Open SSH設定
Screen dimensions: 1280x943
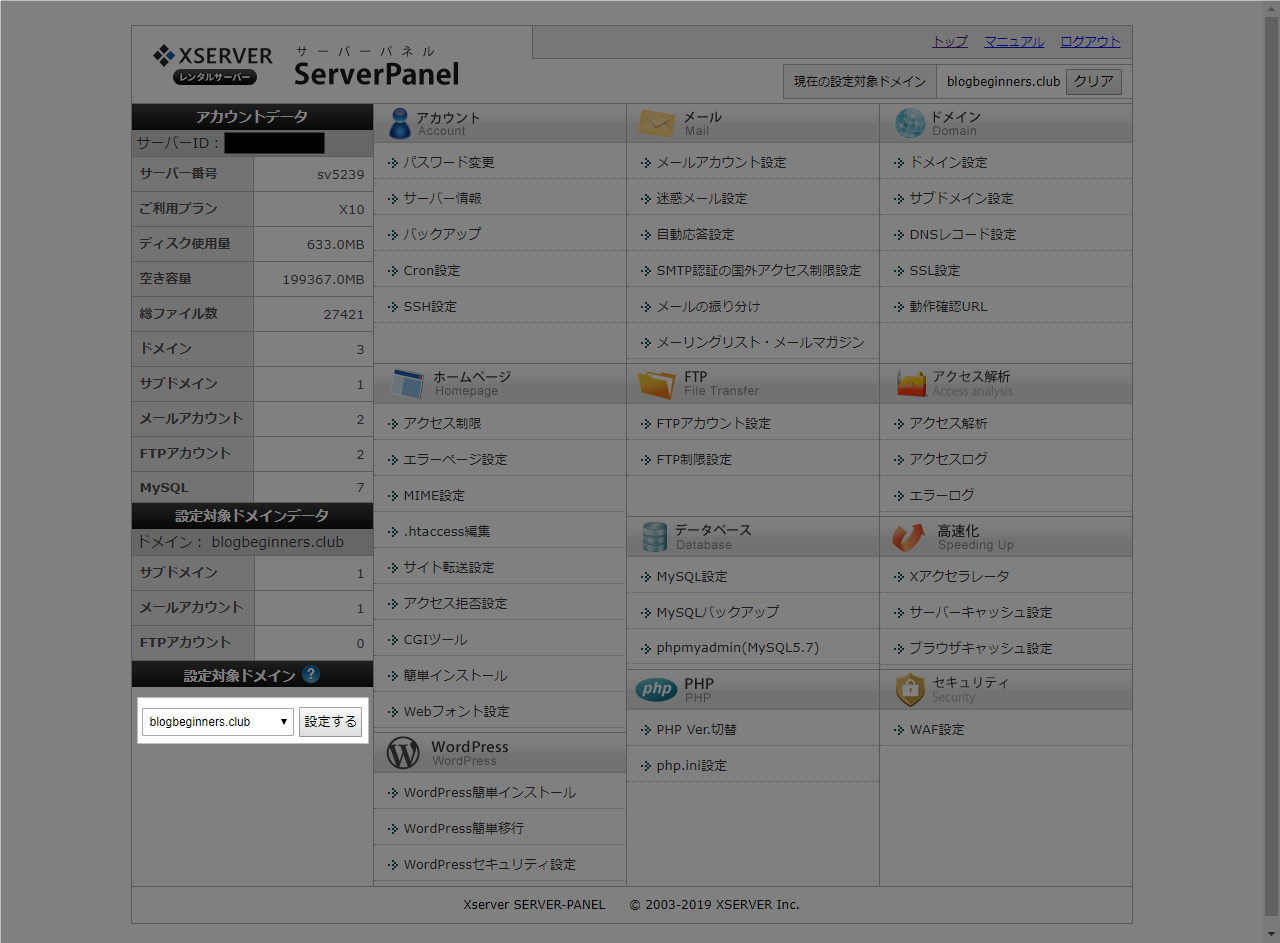[430, 306]
